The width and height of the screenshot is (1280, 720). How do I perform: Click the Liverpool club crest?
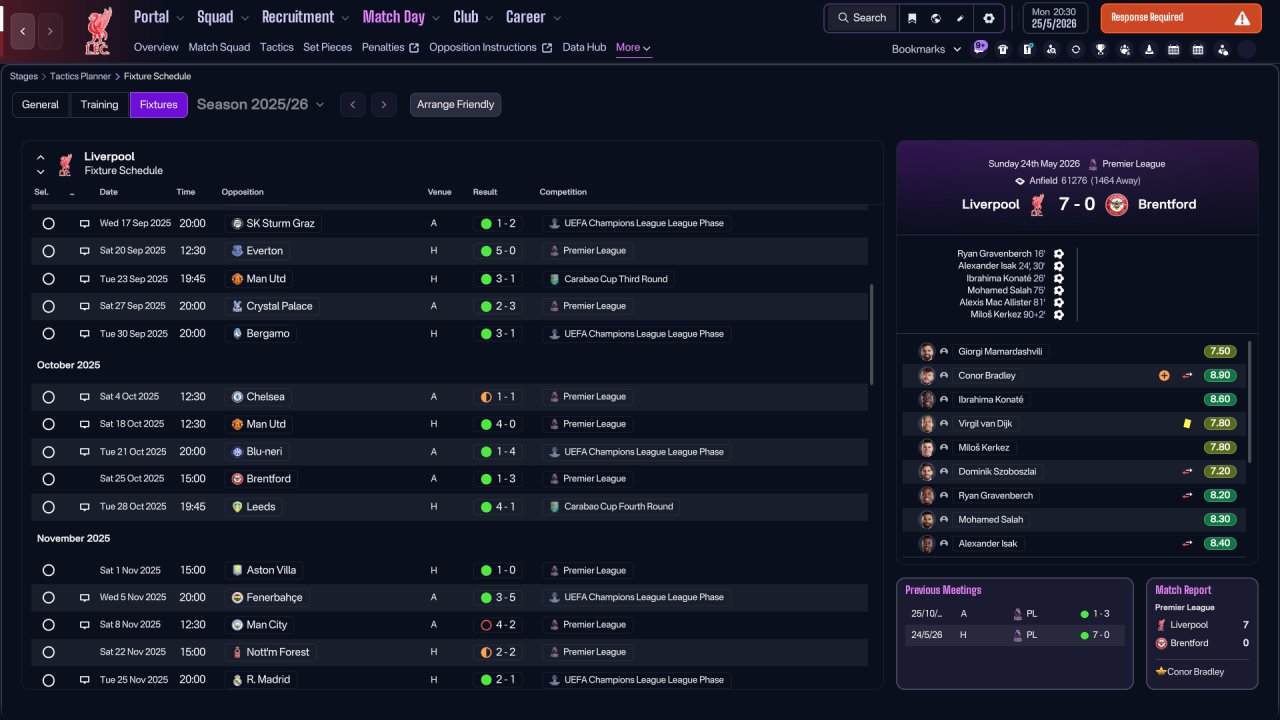(x=98, y=31)
